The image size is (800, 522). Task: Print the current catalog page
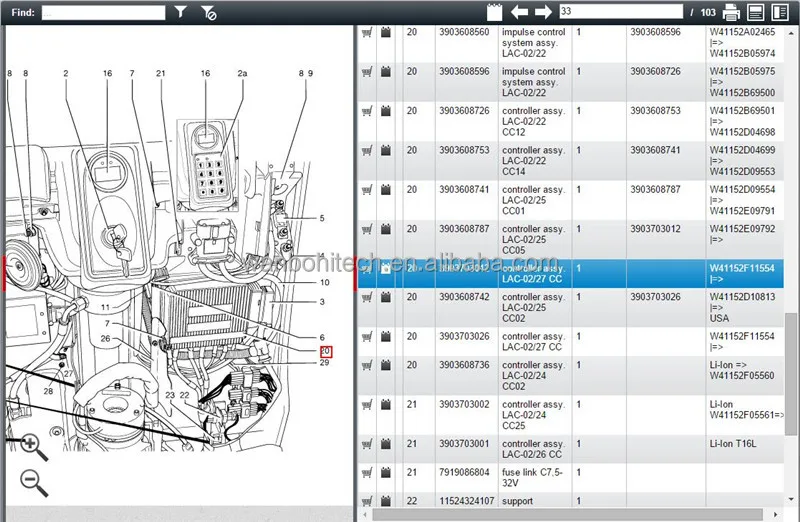(731, 12)
